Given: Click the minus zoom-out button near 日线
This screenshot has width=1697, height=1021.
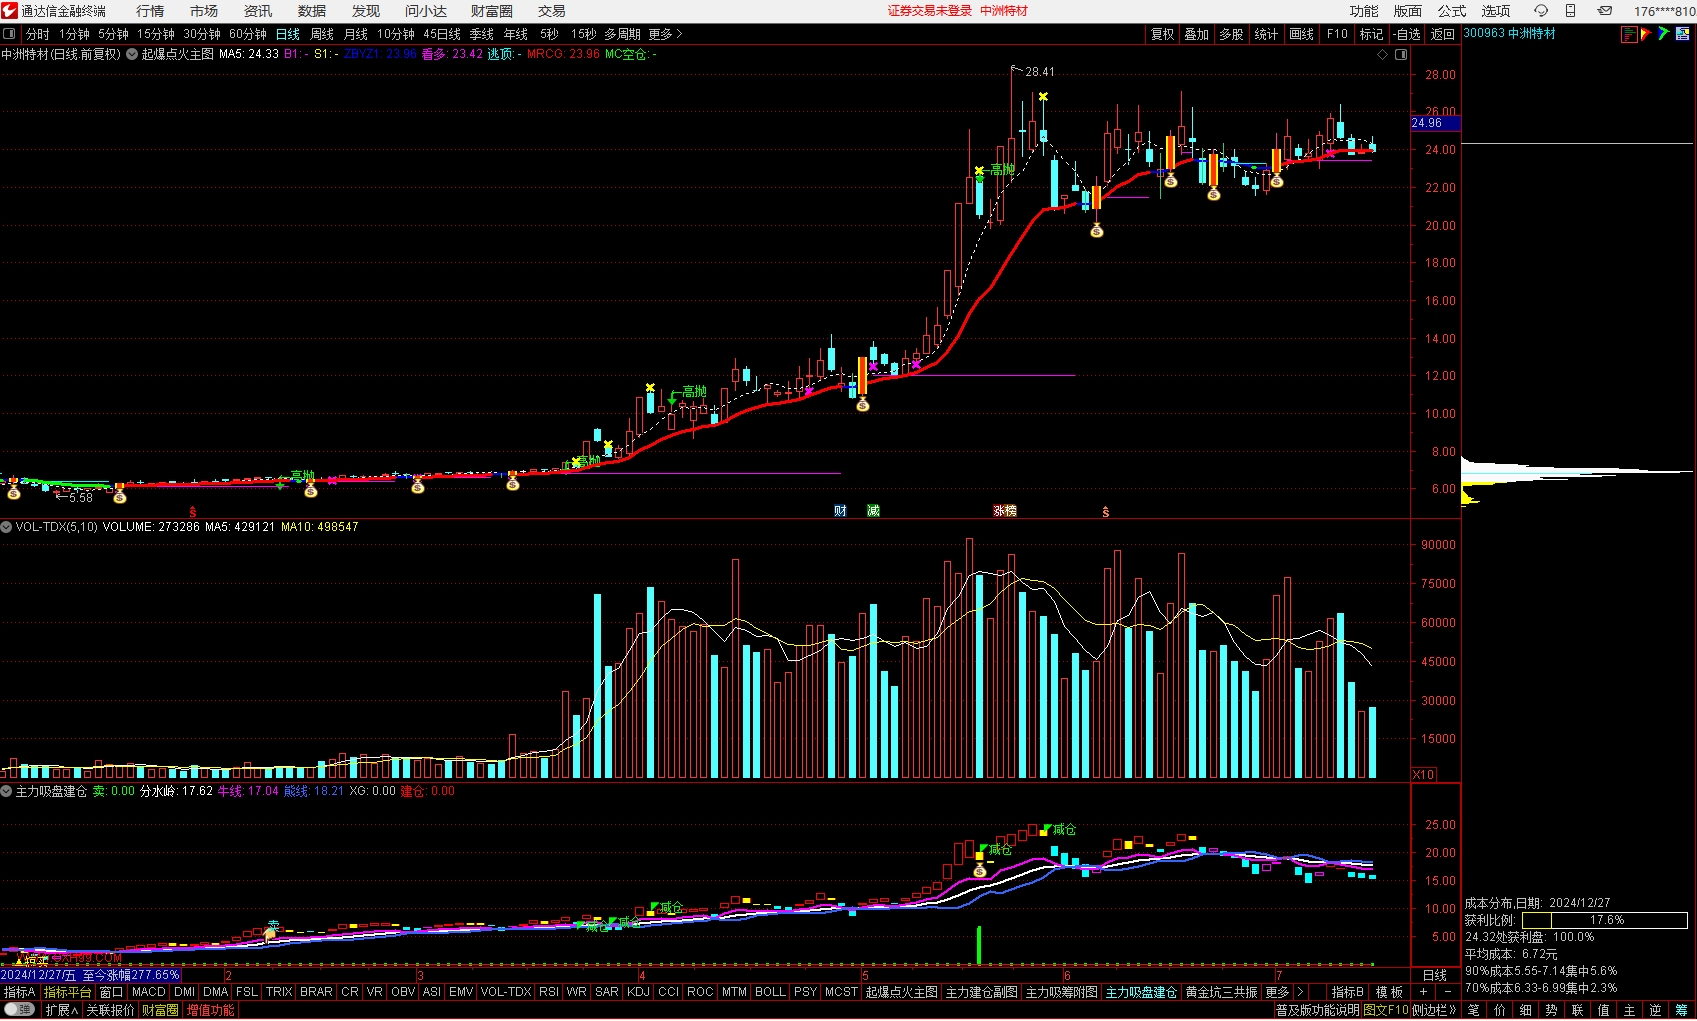Looking at the screenshot, I should [x=1447, y=992].
